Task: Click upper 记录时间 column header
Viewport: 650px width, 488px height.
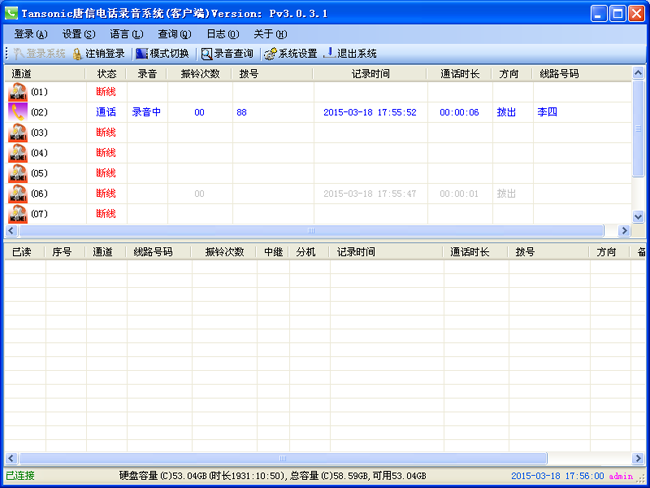Action: tap(370, 74)
